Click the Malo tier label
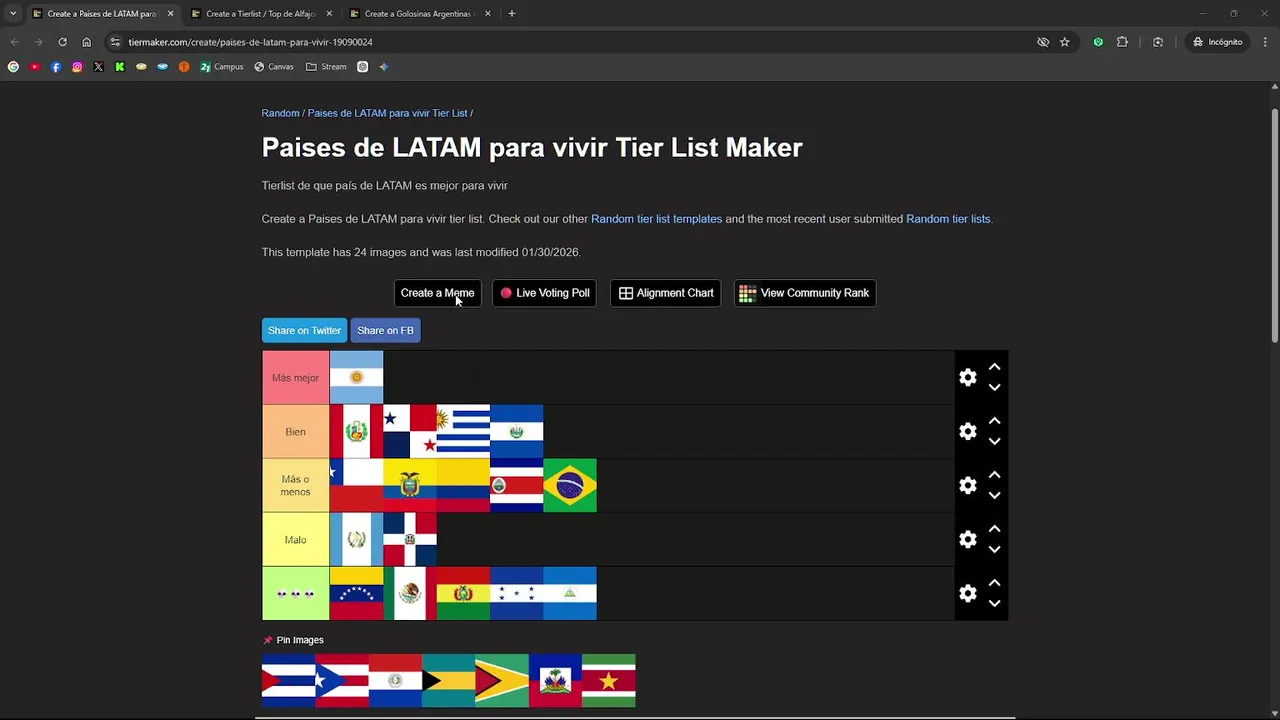This screenshot has height=720, width=1280. click(x=295, y=540)
